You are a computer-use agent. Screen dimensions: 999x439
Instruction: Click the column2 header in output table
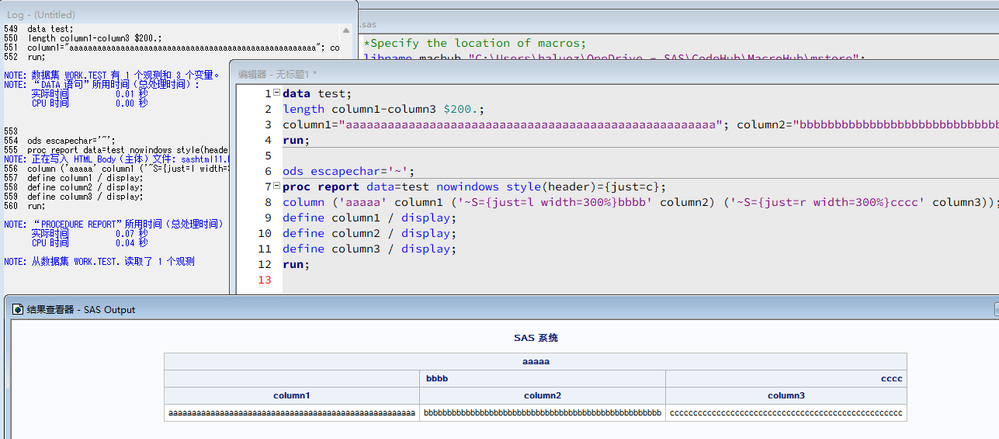pyautogui.click(x=543, y=395)
